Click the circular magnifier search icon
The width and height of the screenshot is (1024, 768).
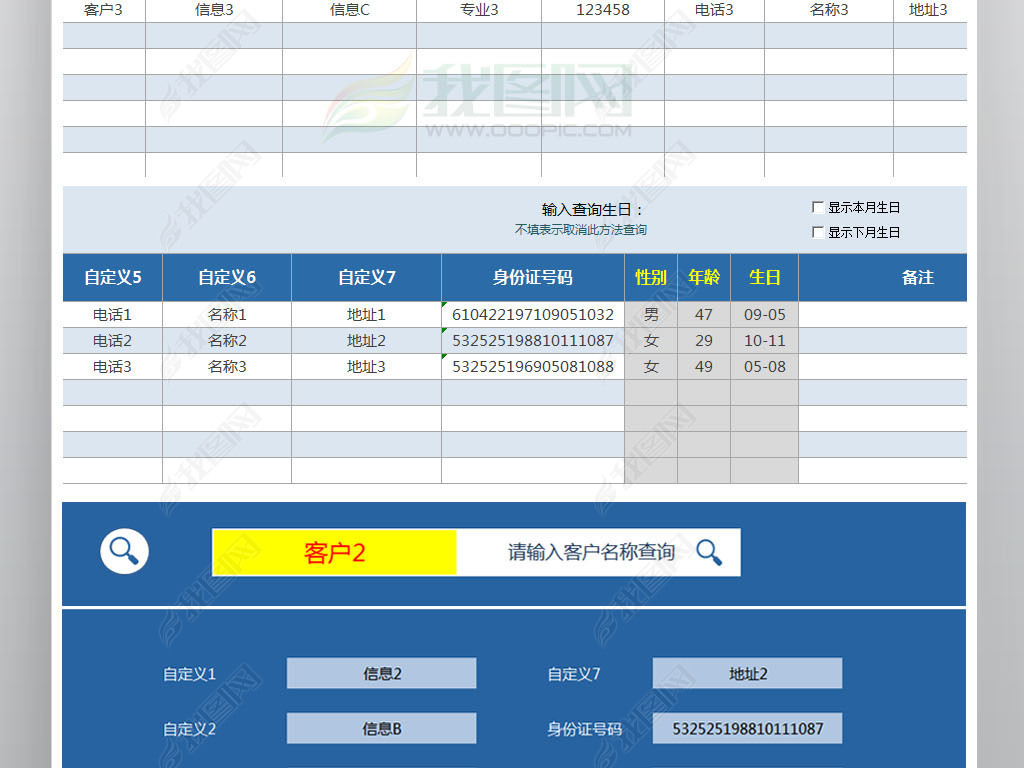pyautogui.click(x=124, y=551)
